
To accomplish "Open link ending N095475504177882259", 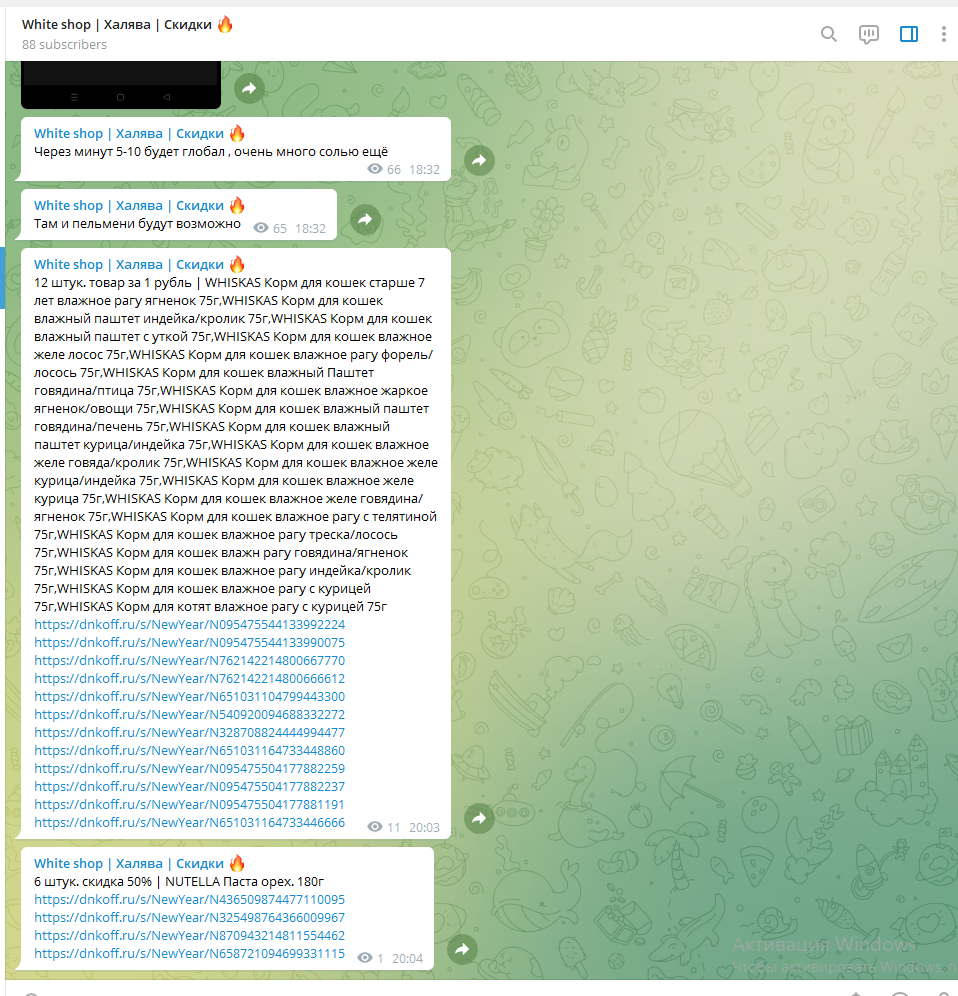I will pyautogui.click(x=189, y=769).
